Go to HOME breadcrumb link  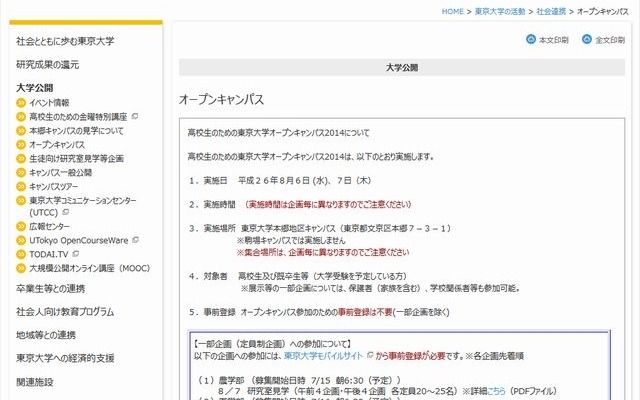tap(452, 11)
